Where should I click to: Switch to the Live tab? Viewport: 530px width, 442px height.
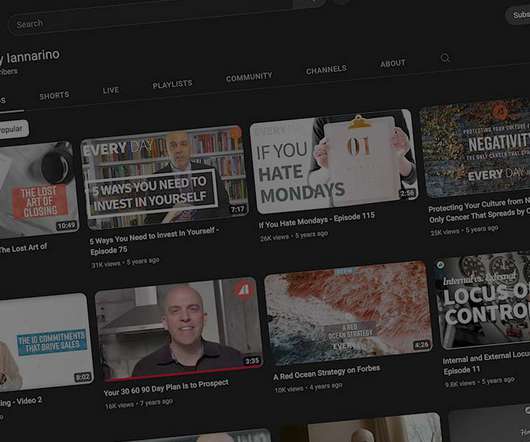[111, 91]
